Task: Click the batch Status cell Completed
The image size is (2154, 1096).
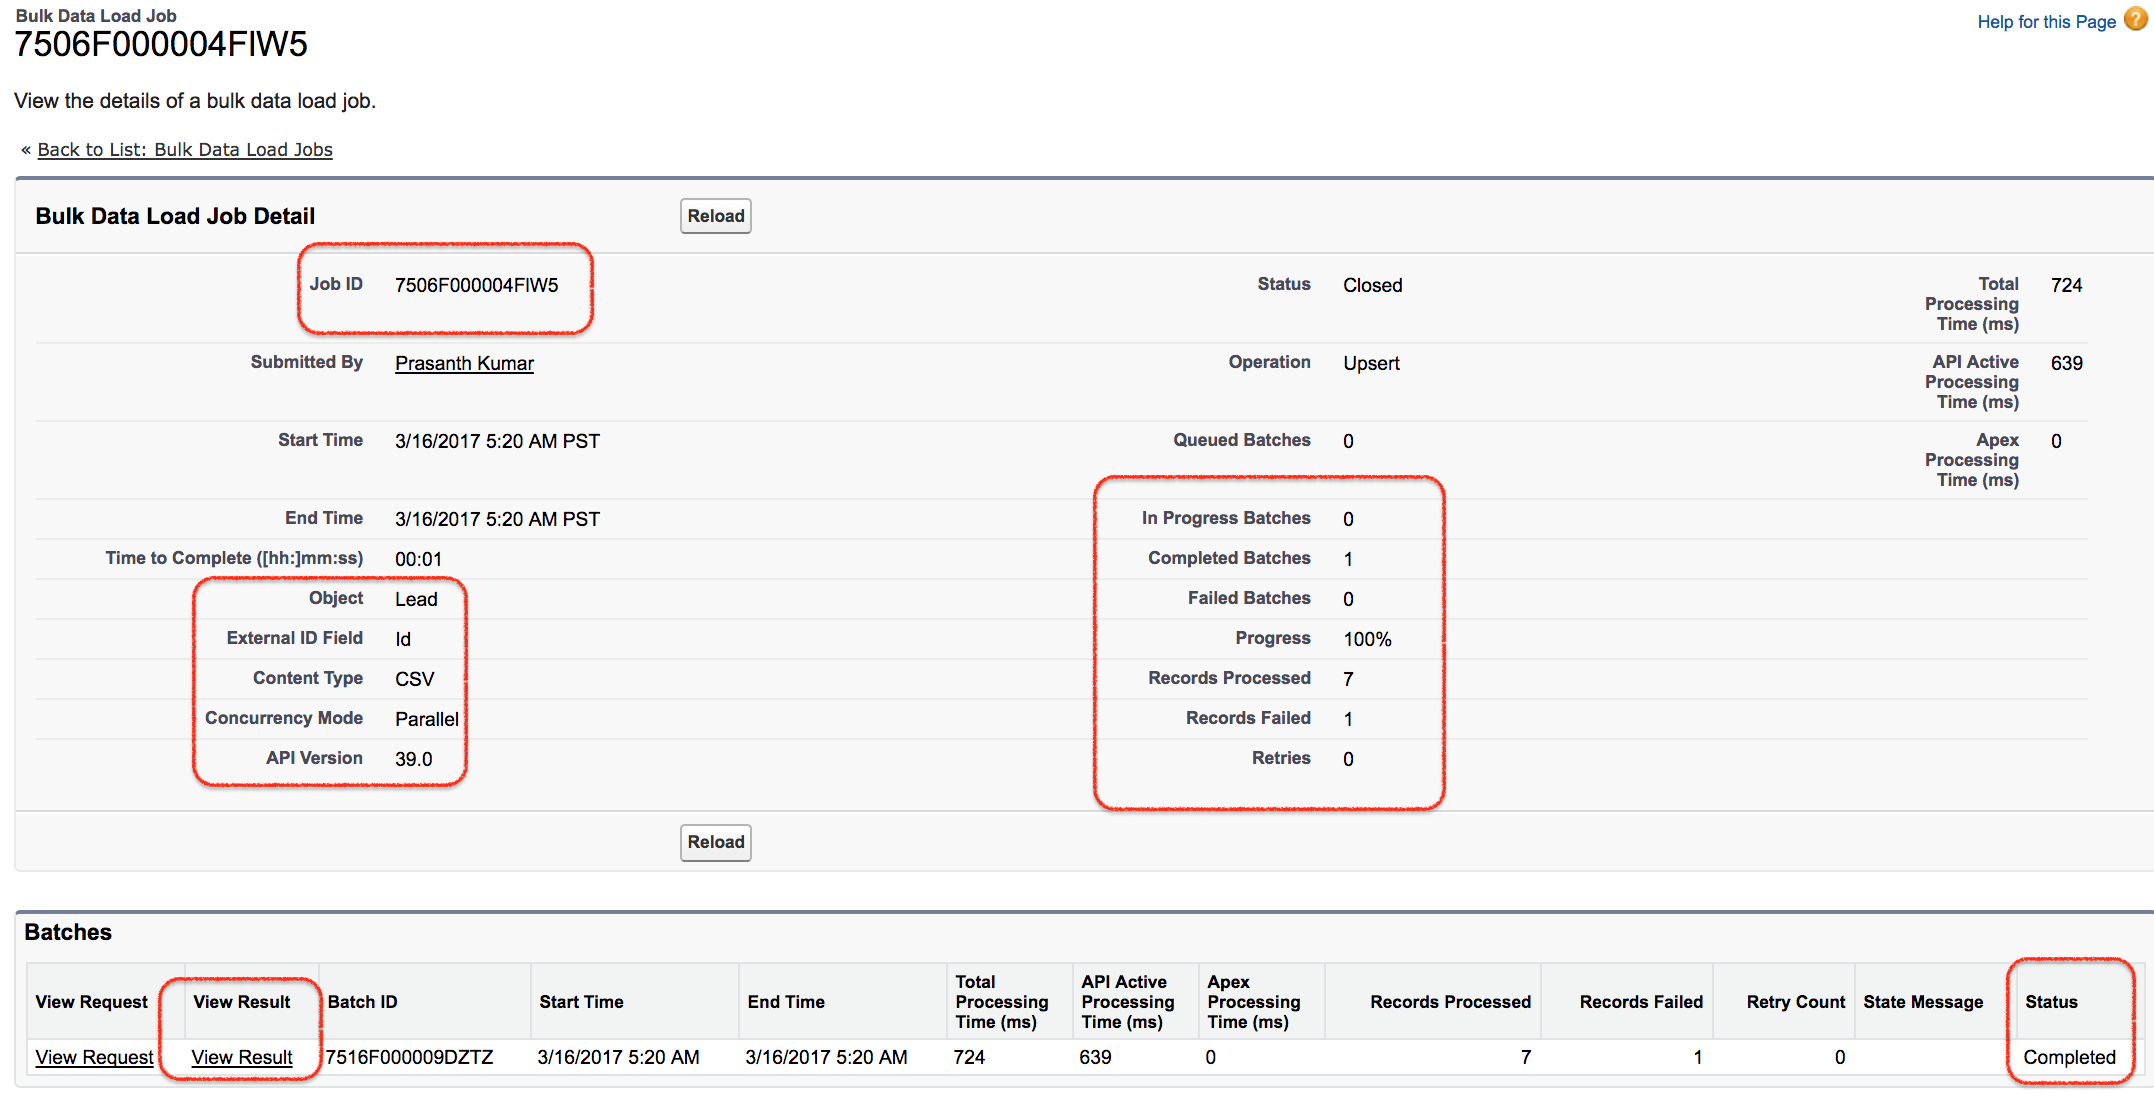Action: click(2069, 1057)
